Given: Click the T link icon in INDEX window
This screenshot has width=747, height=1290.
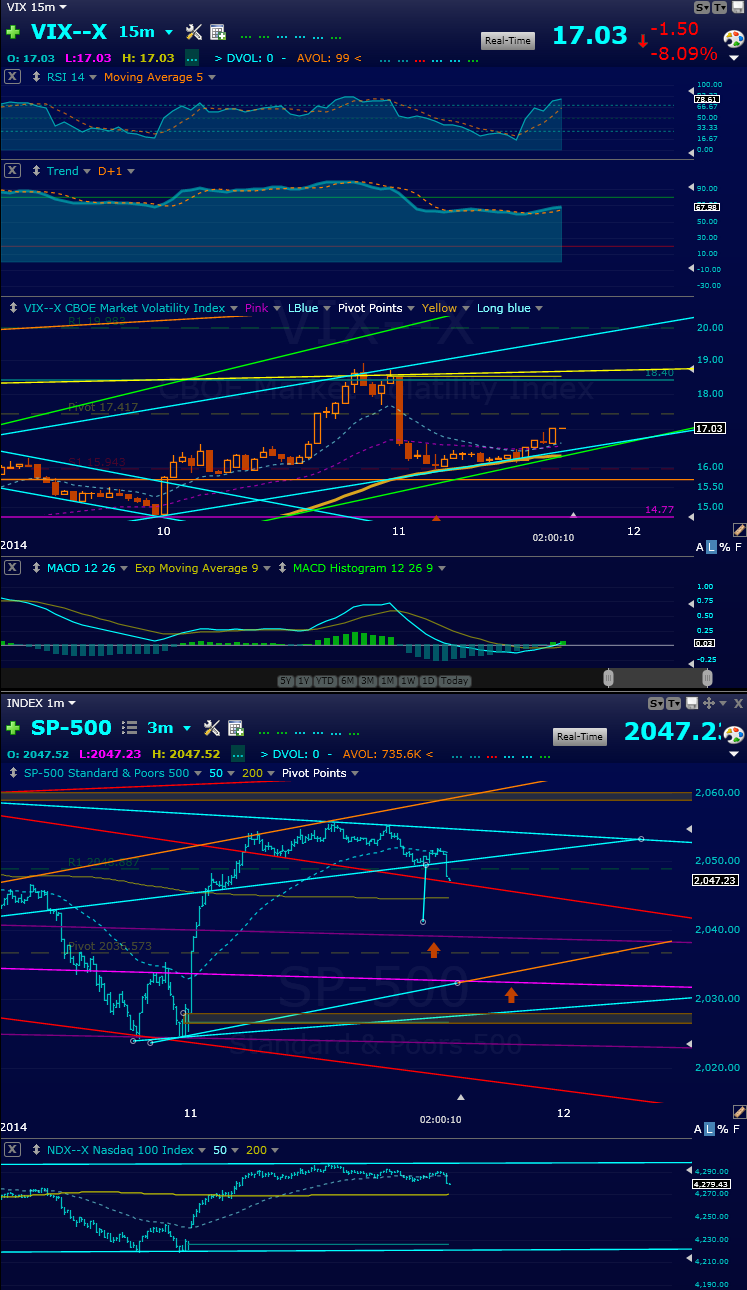Looking at the screenshot, I should 672,703.
